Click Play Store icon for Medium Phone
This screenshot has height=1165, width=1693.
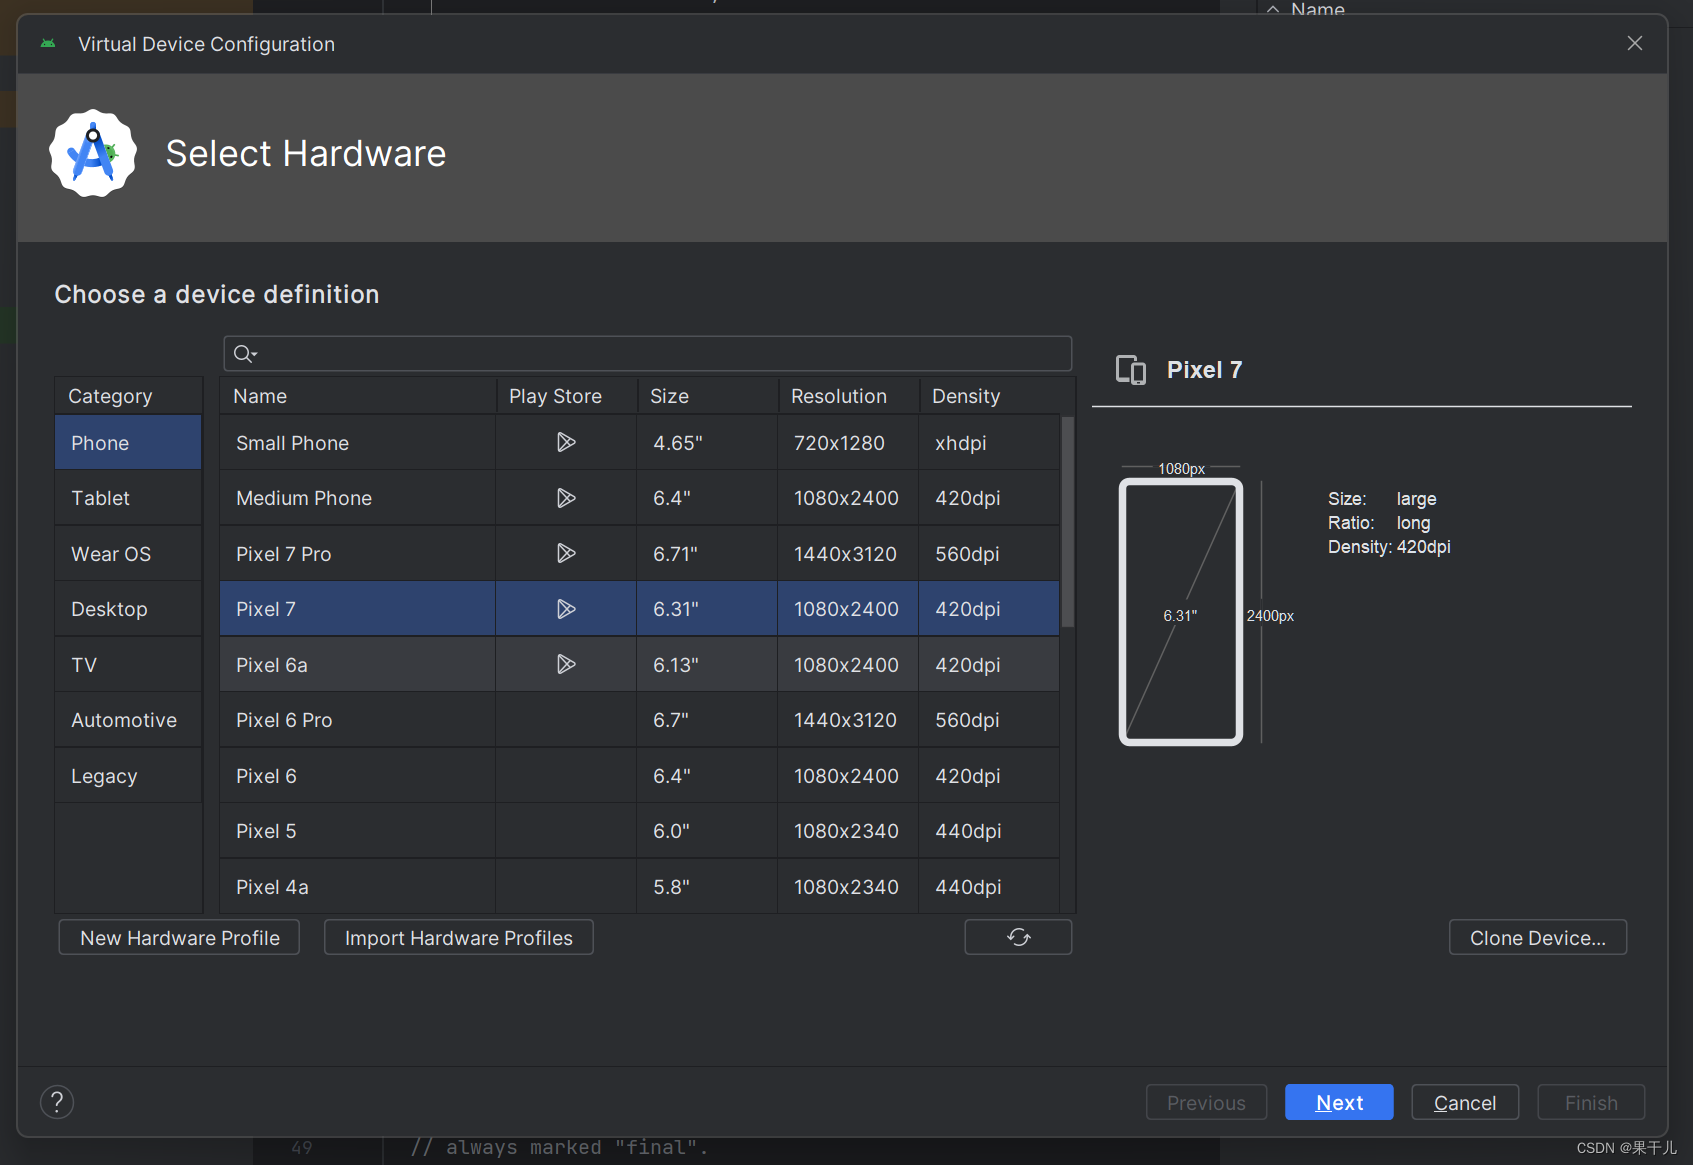pos(566,498)
